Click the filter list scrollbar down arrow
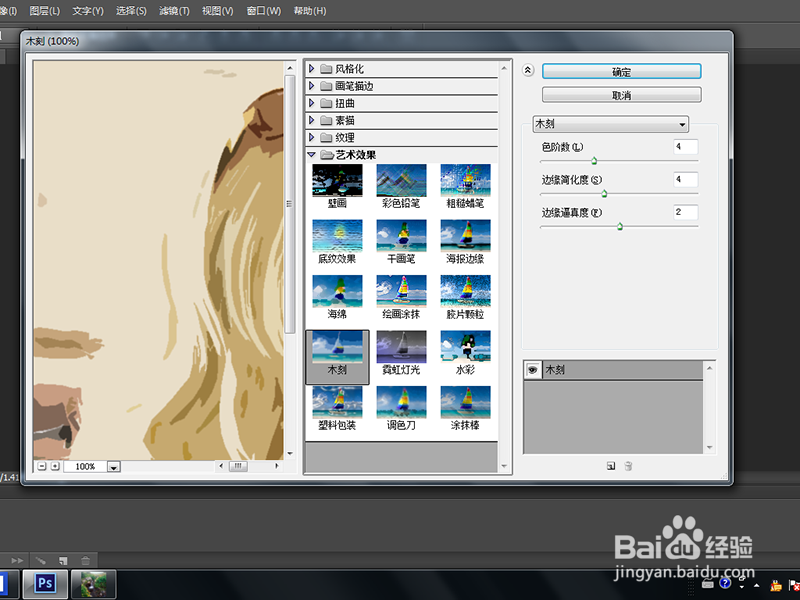800x600 pixels. pos(504,466)
